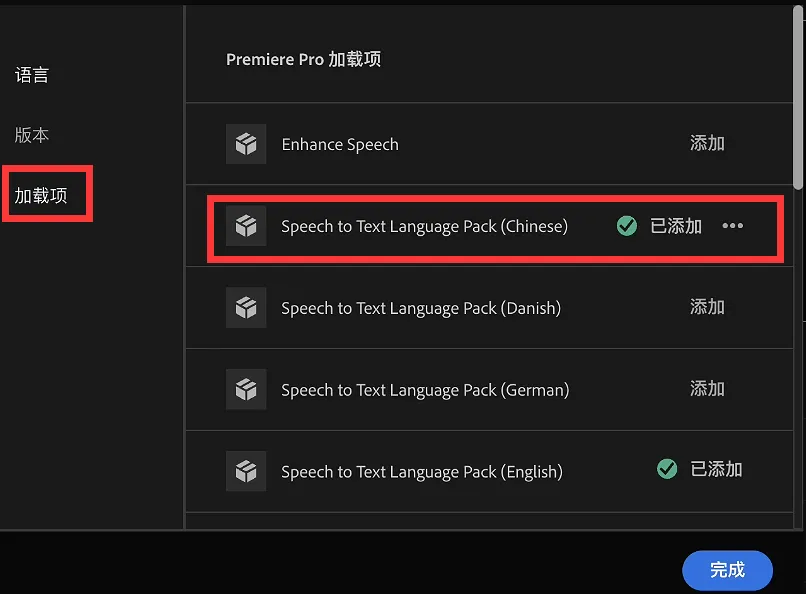Click the English language pack package icon

pos(246,471)
